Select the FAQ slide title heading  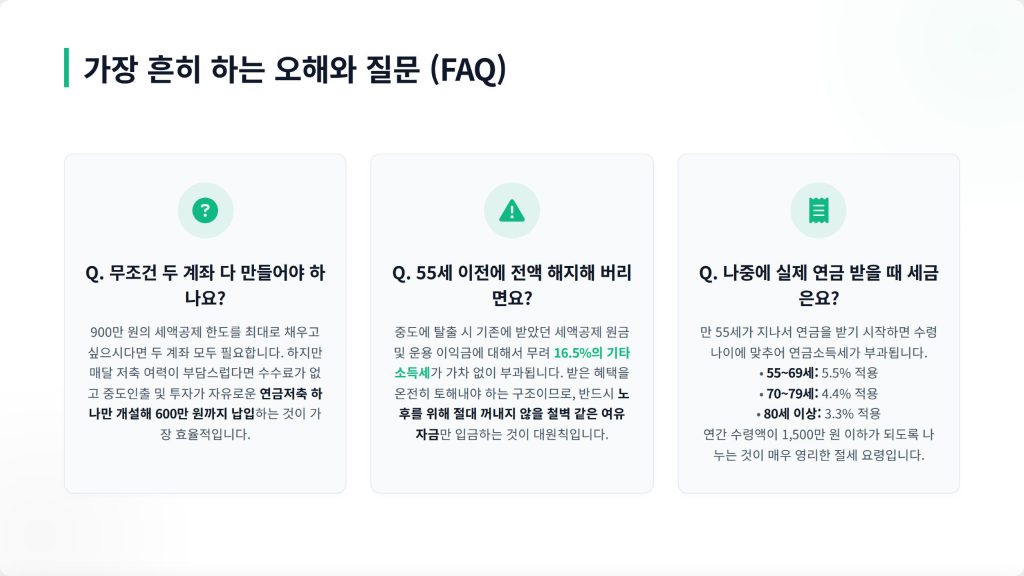[295, 69]
